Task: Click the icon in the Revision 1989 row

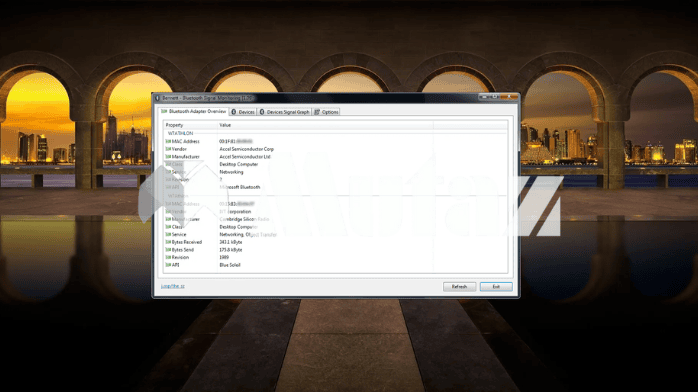Action: coord(168,257)
